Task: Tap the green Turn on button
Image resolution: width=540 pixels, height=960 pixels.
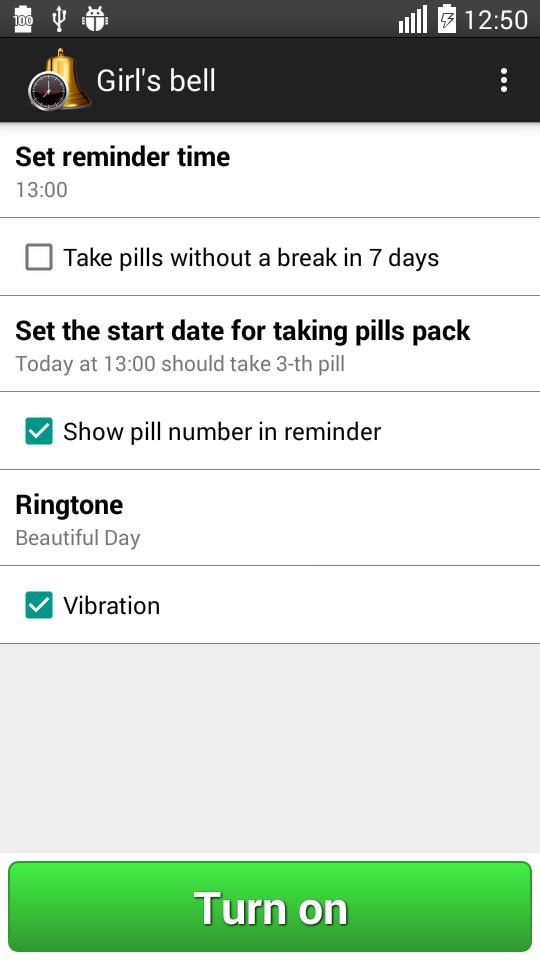Action: [270, 907]
